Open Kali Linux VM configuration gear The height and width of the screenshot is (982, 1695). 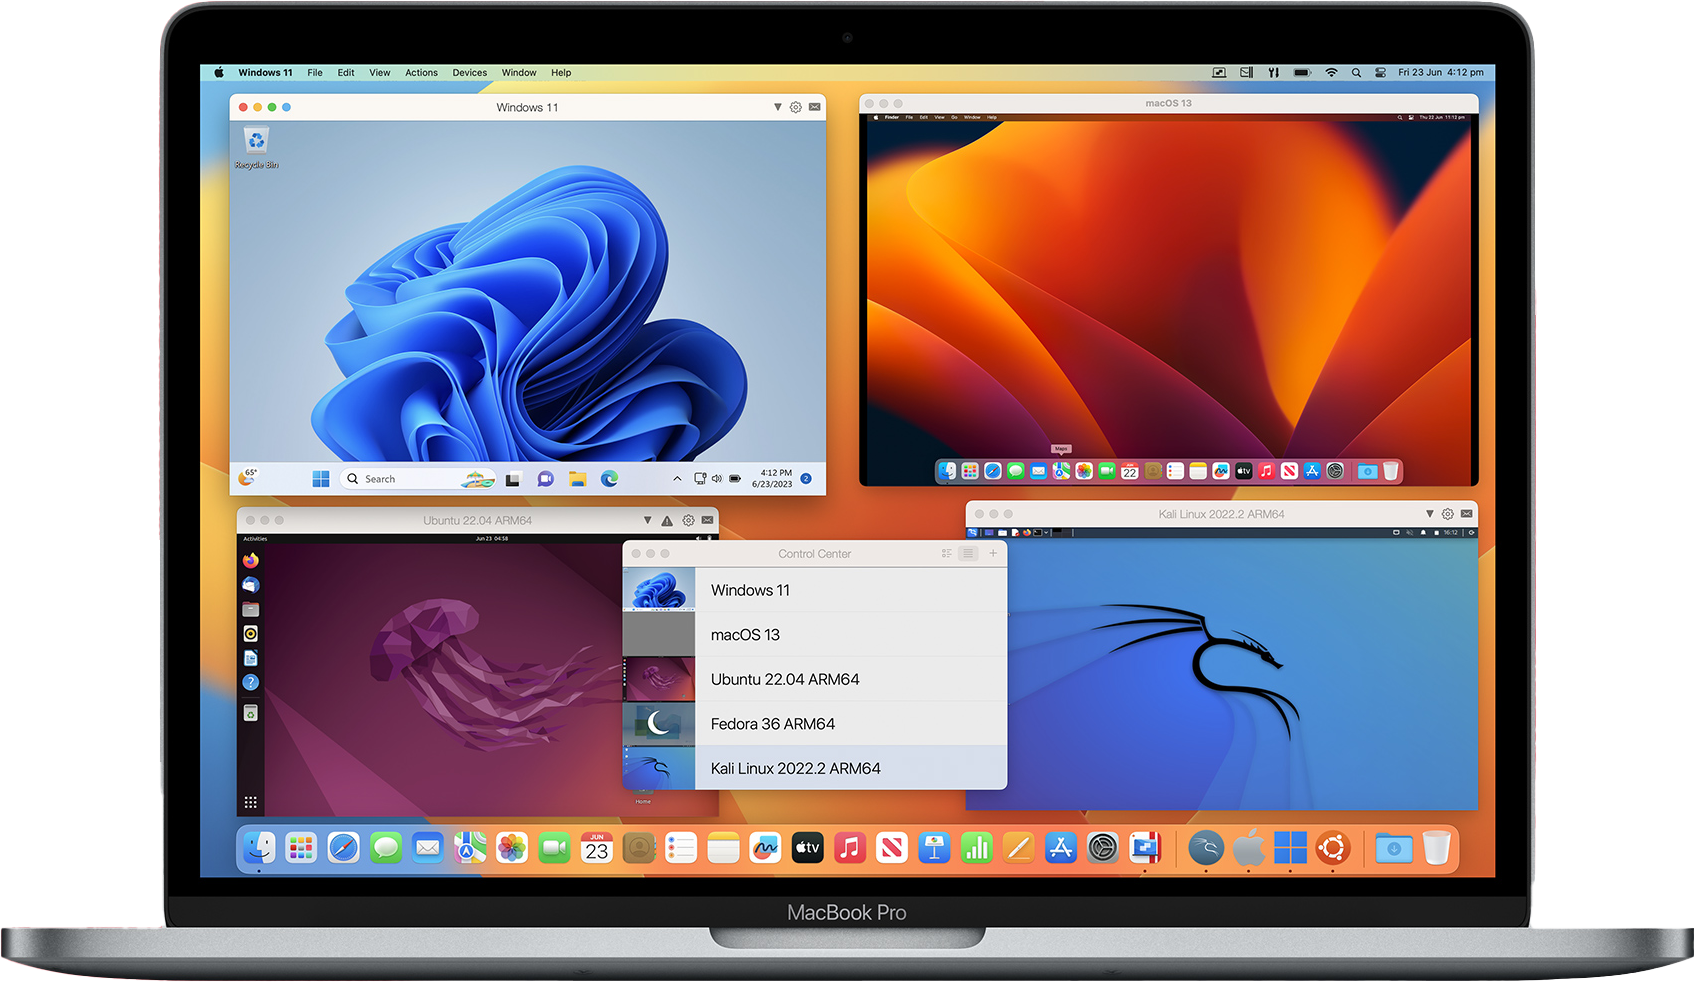click(x=1447, y=514)
